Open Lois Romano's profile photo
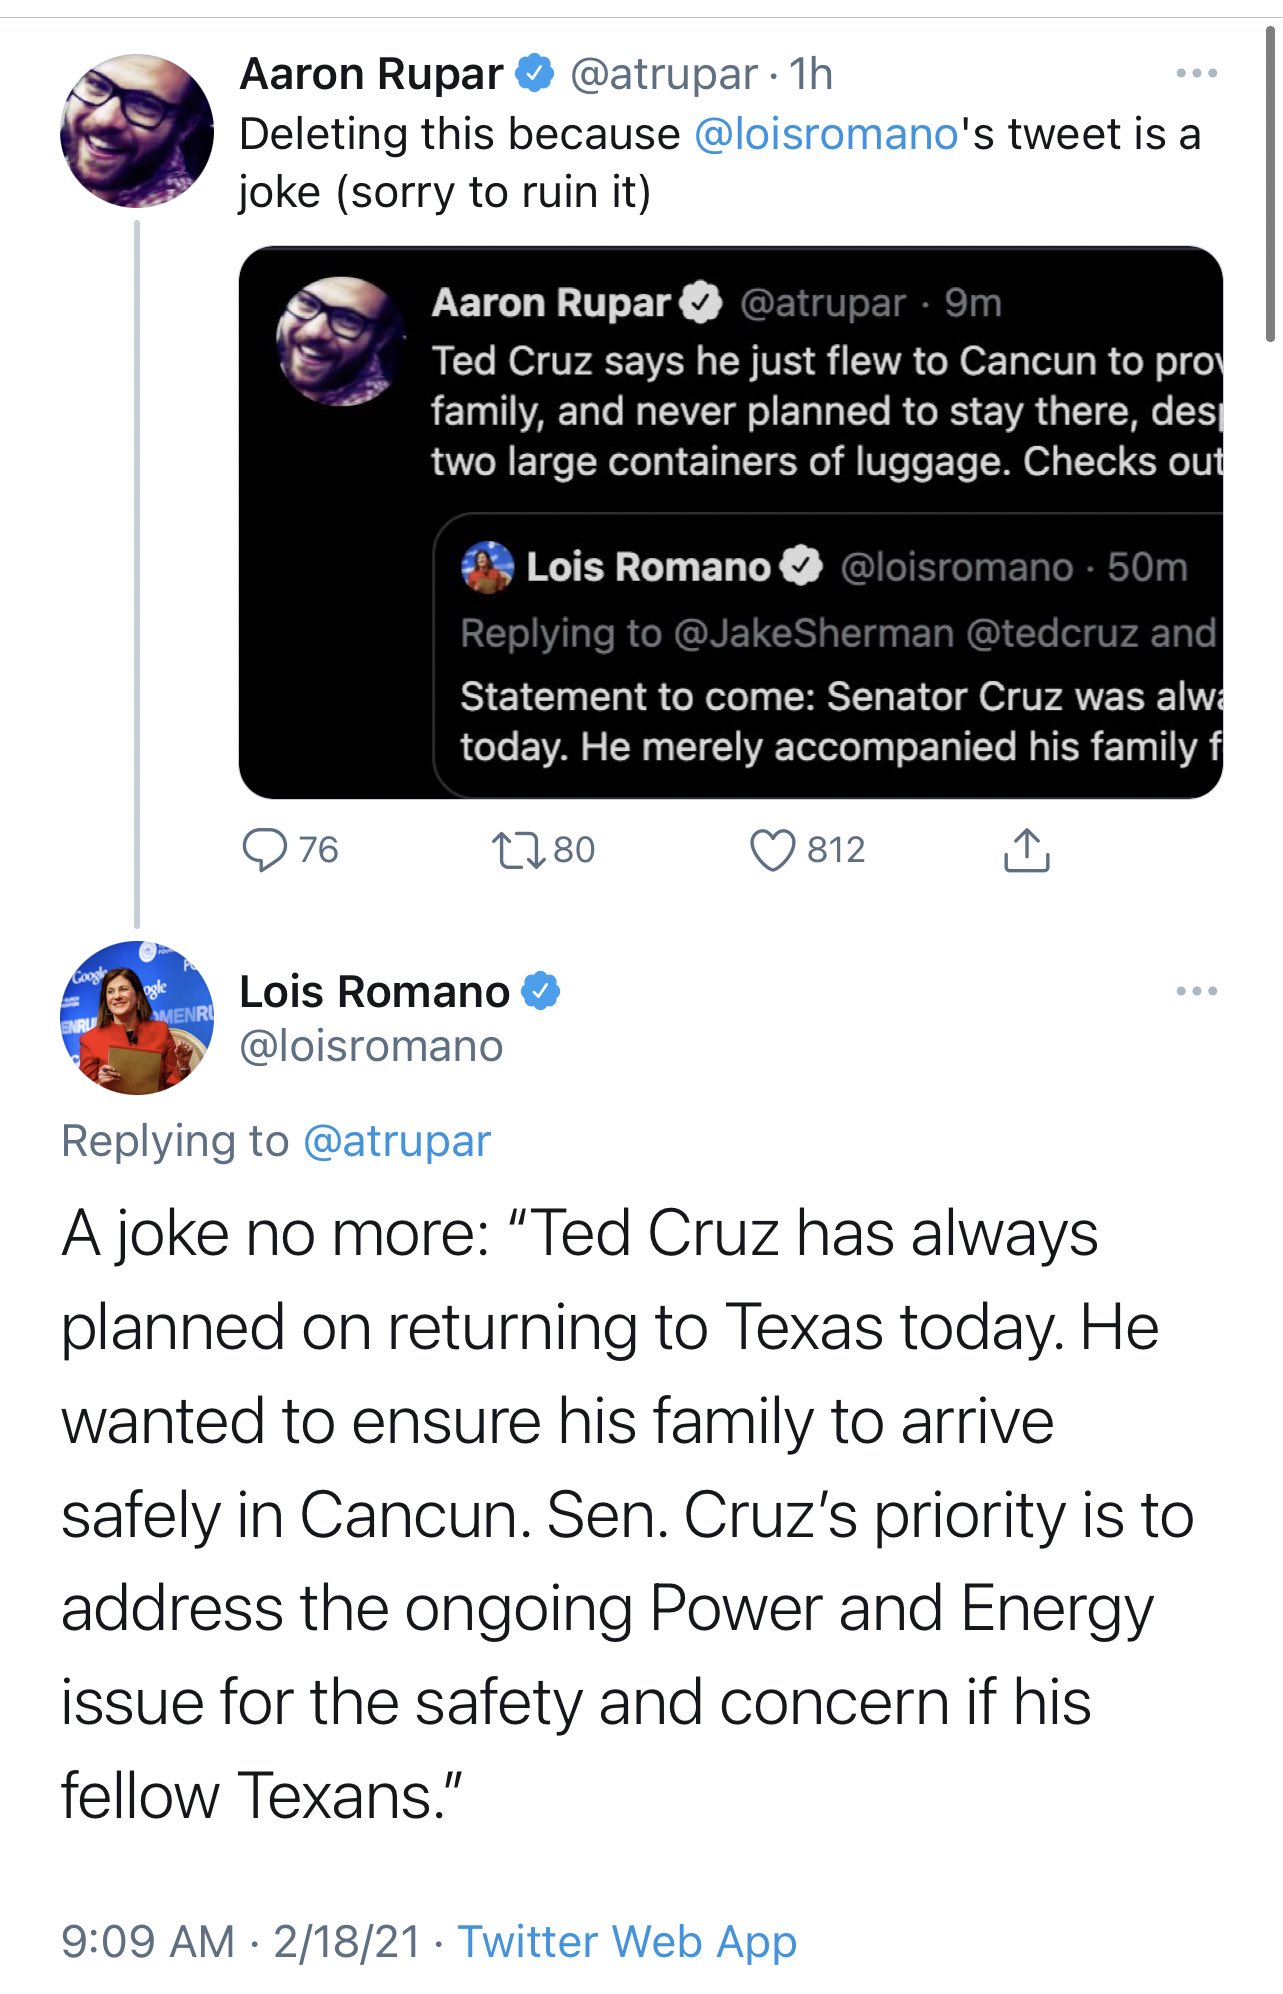The height and width of the screenshot is (1994, 1283). (x=137, y=1018)
